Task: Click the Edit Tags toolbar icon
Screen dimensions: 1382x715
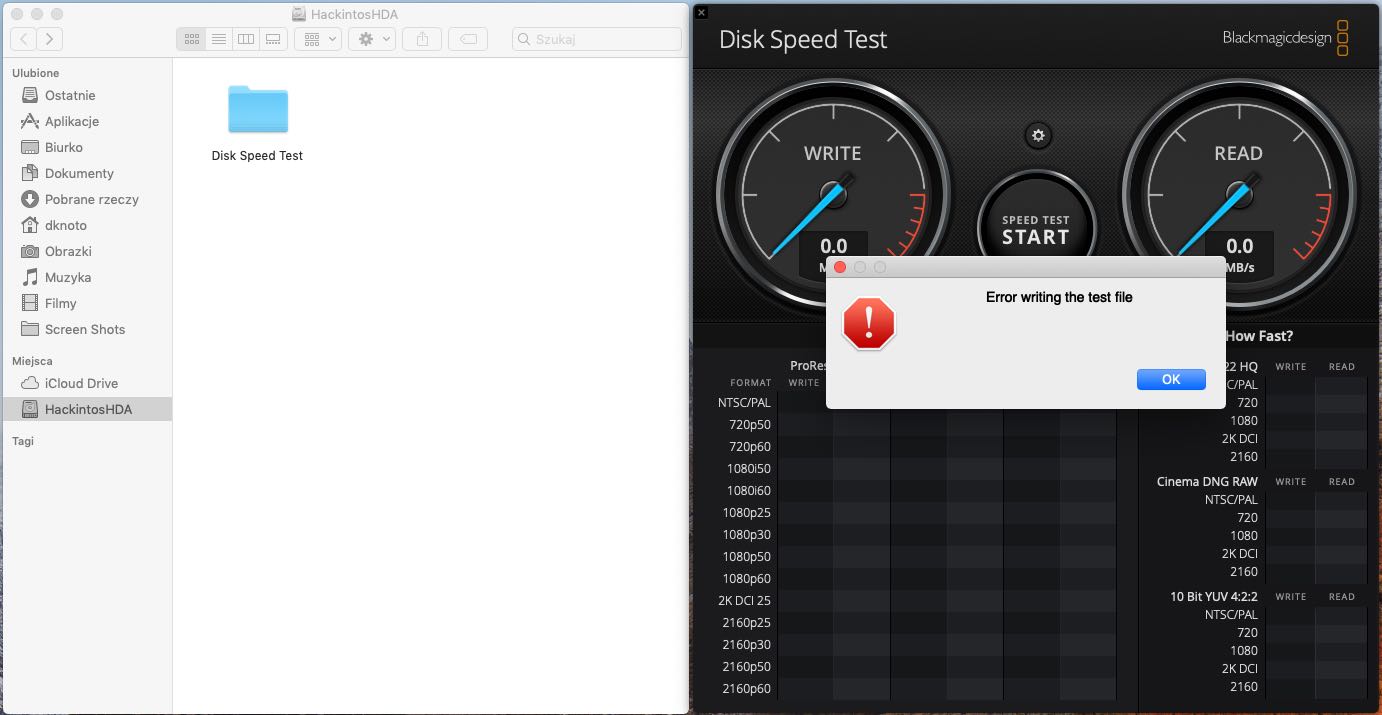Action: pos(468,39)
